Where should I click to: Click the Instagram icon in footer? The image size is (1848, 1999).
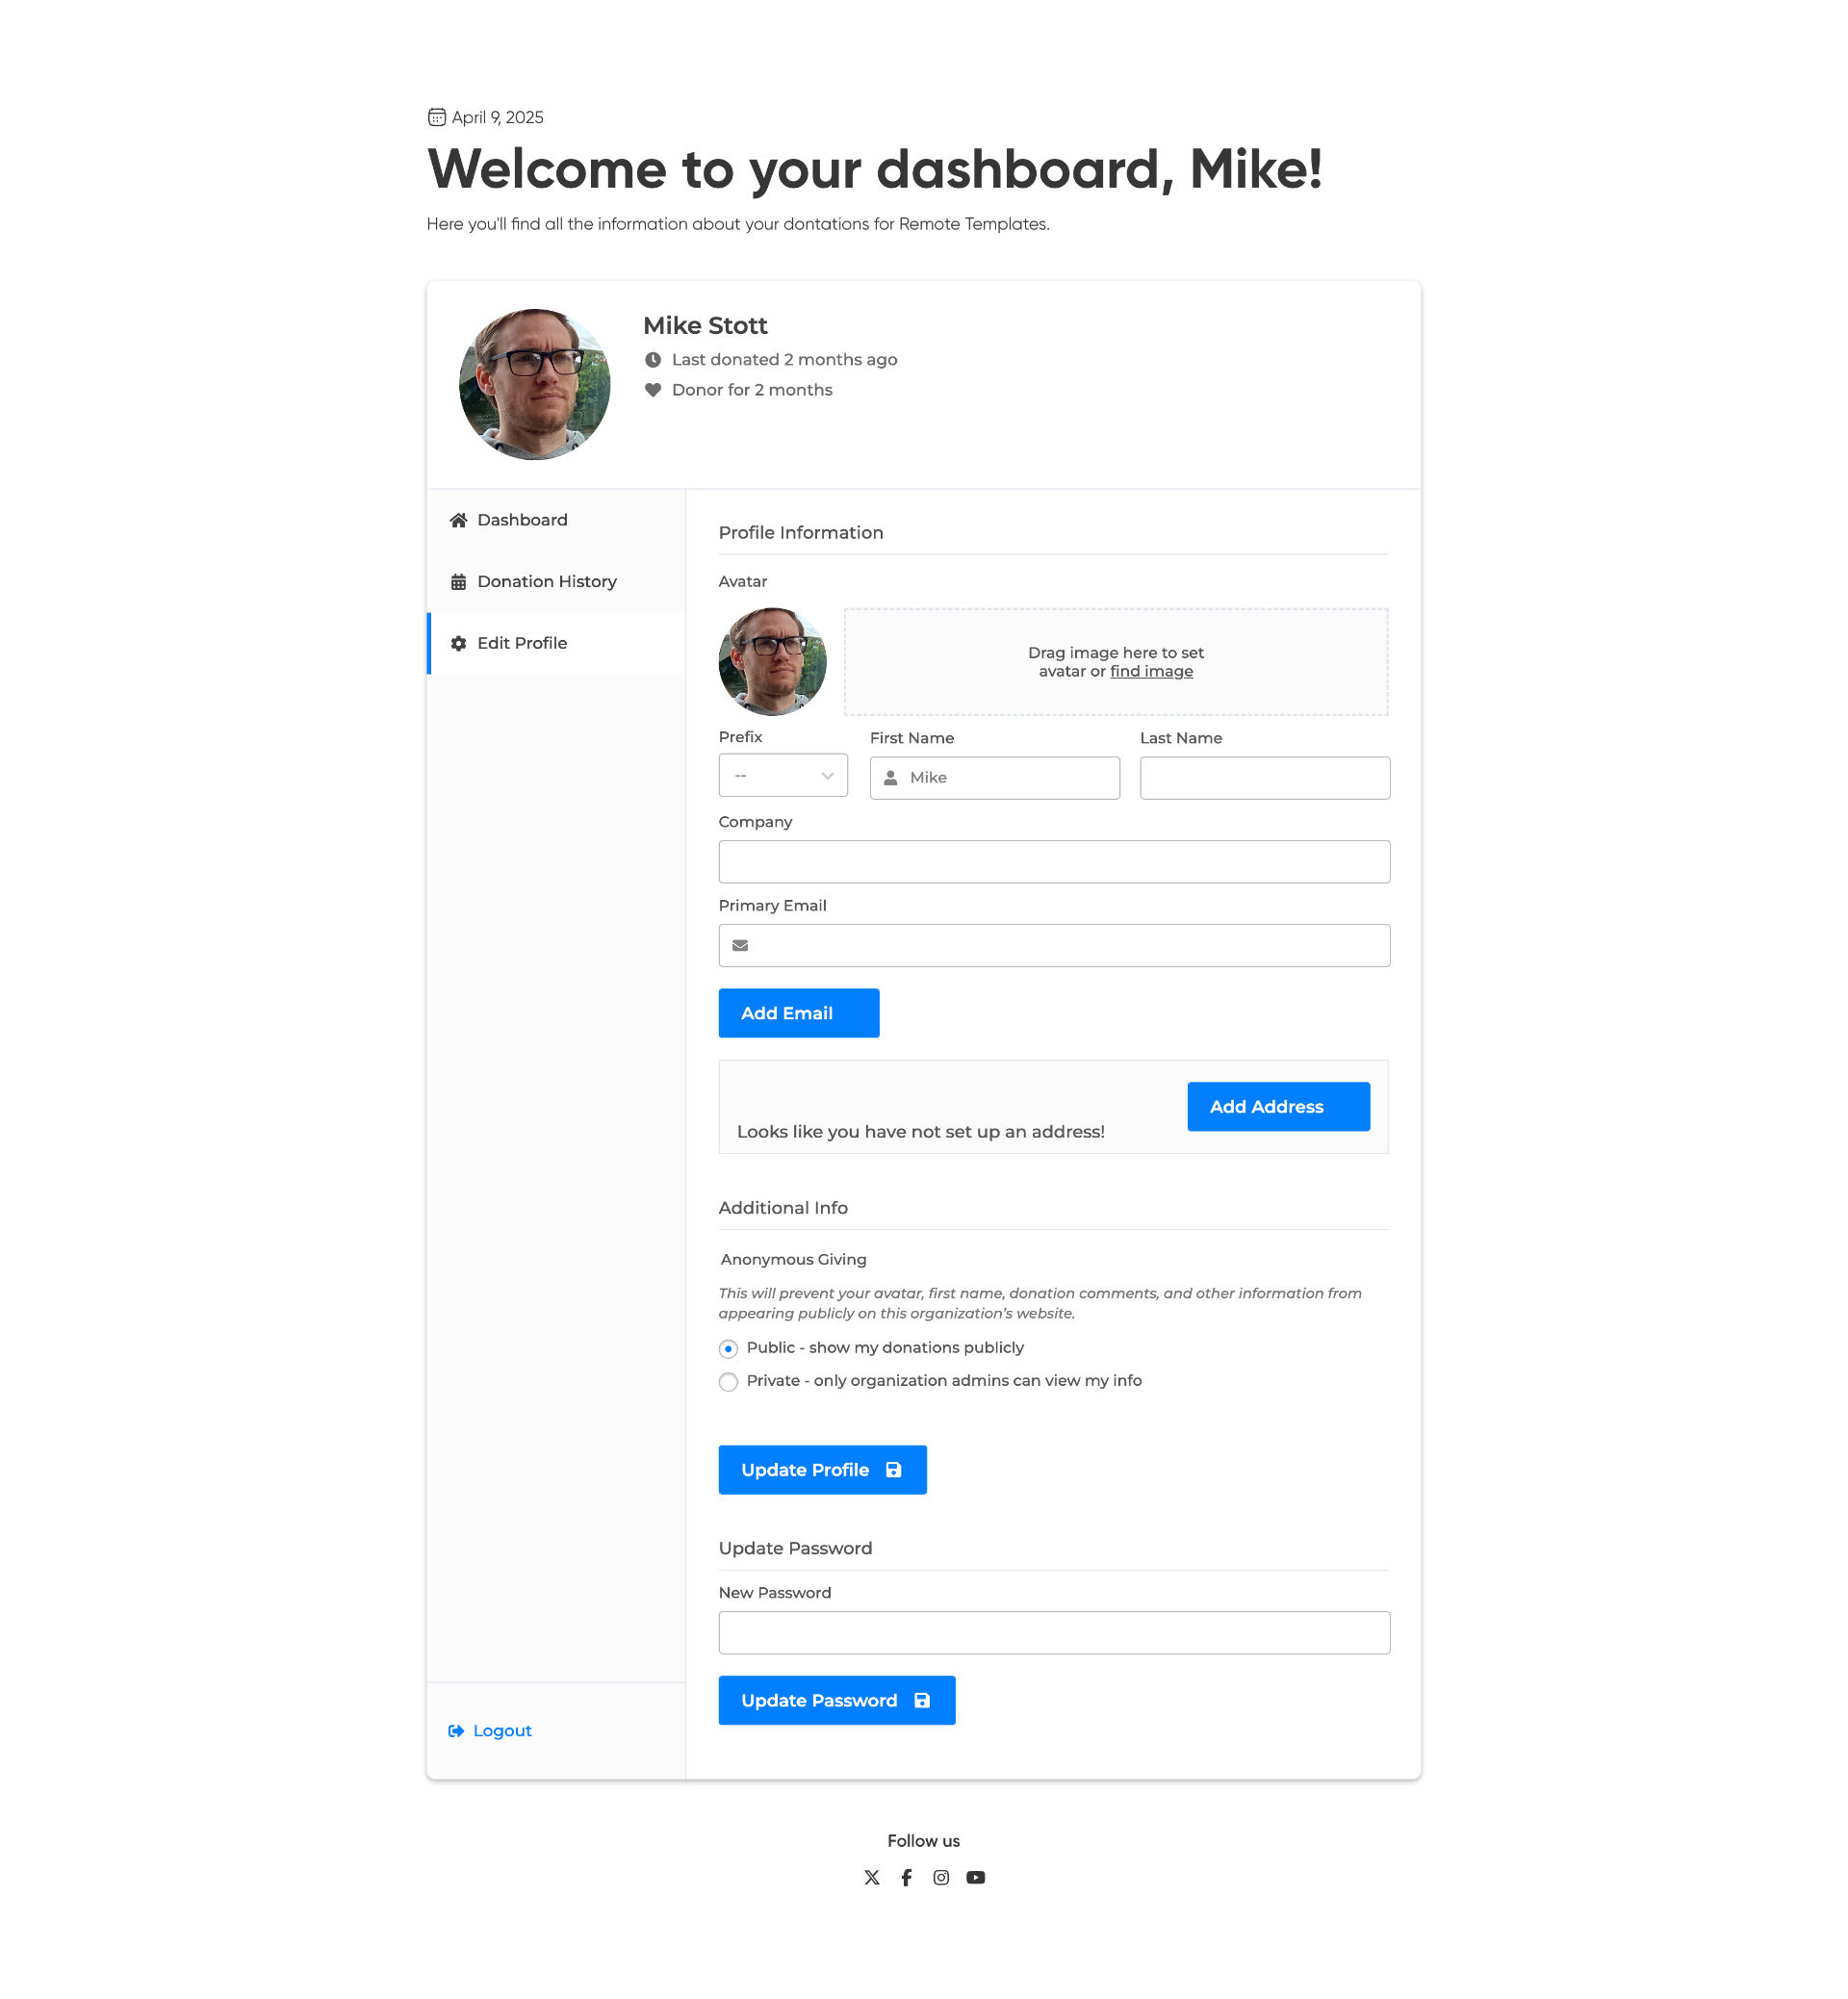[x=941, y=1877]
